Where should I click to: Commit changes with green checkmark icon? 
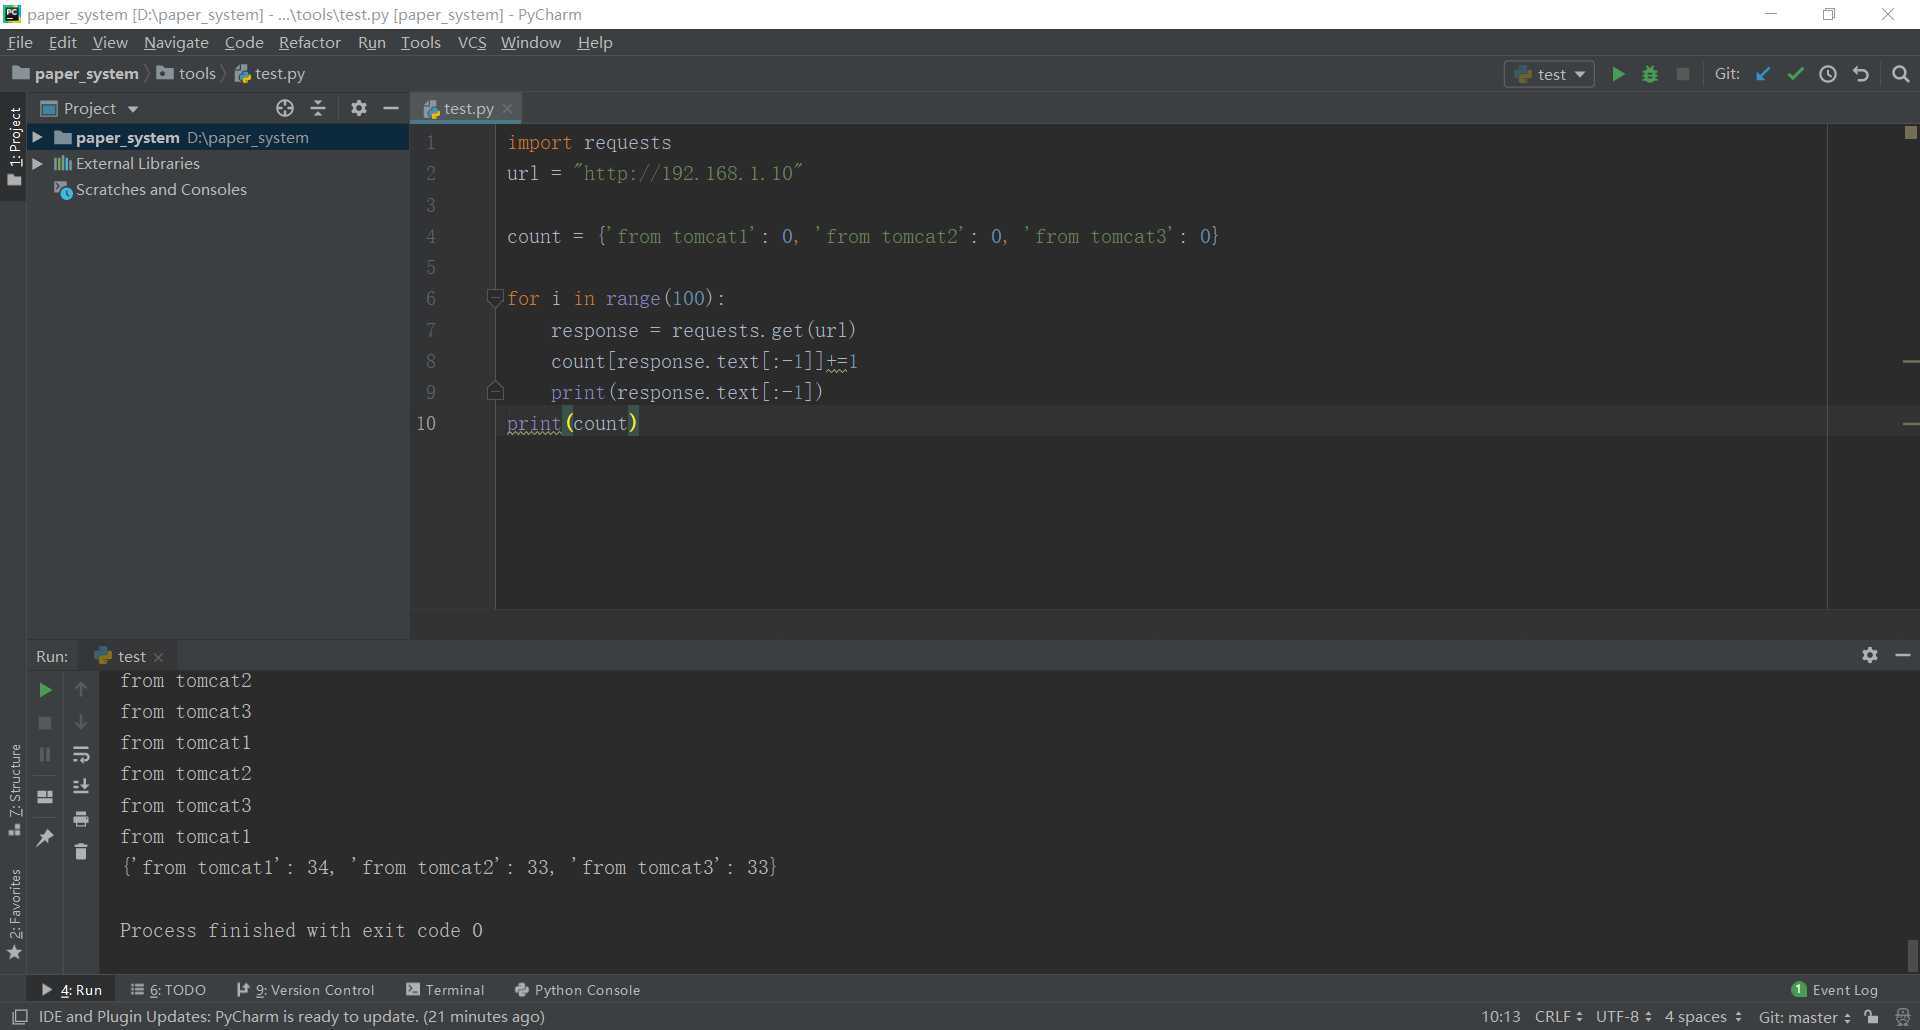(x=1796, y=74)
